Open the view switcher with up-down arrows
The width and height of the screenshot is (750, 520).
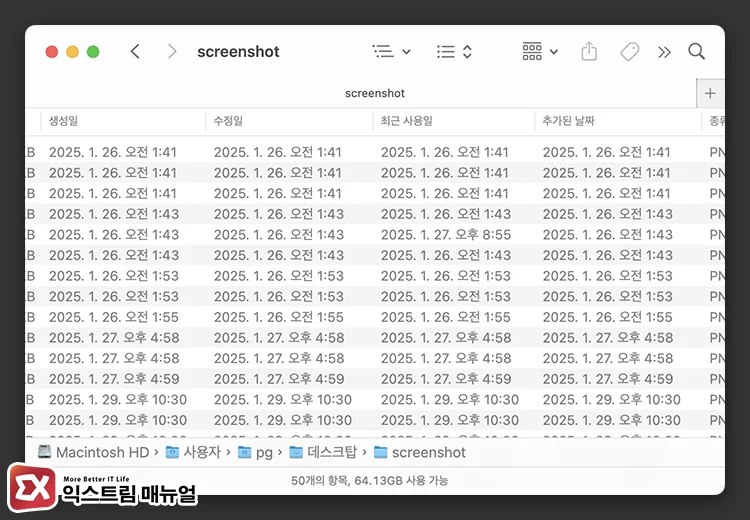click(x=454, y=51)
